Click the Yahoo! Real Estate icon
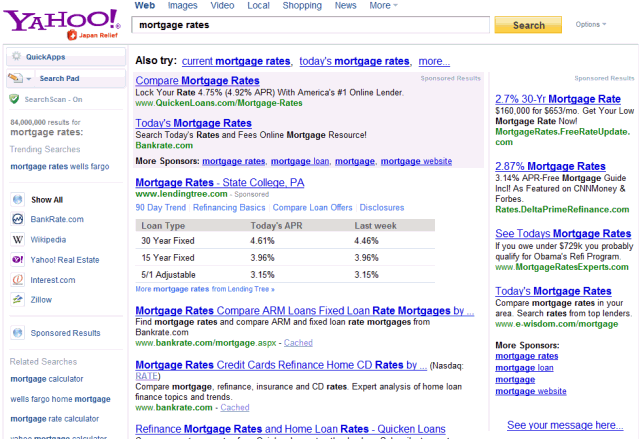Image resolution: width=640 pixels, height=439 pixels. coord(18,259)
